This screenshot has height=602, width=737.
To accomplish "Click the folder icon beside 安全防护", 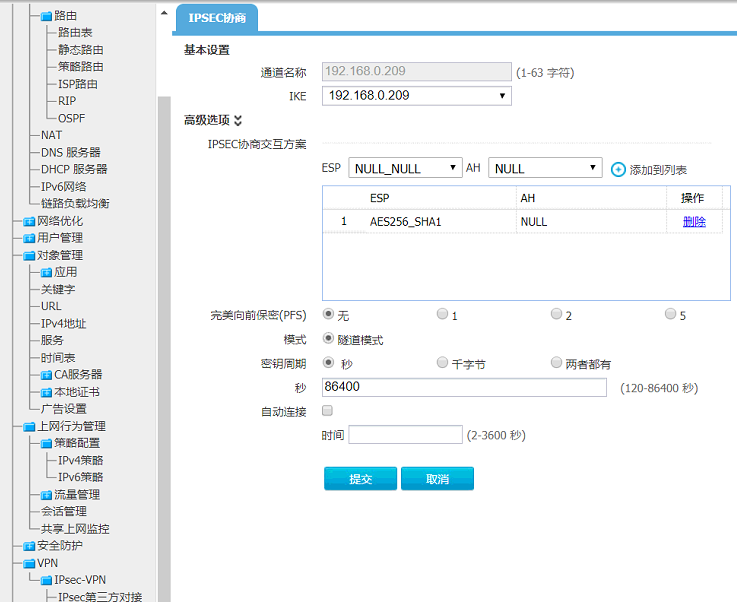I will coord(29,546).
